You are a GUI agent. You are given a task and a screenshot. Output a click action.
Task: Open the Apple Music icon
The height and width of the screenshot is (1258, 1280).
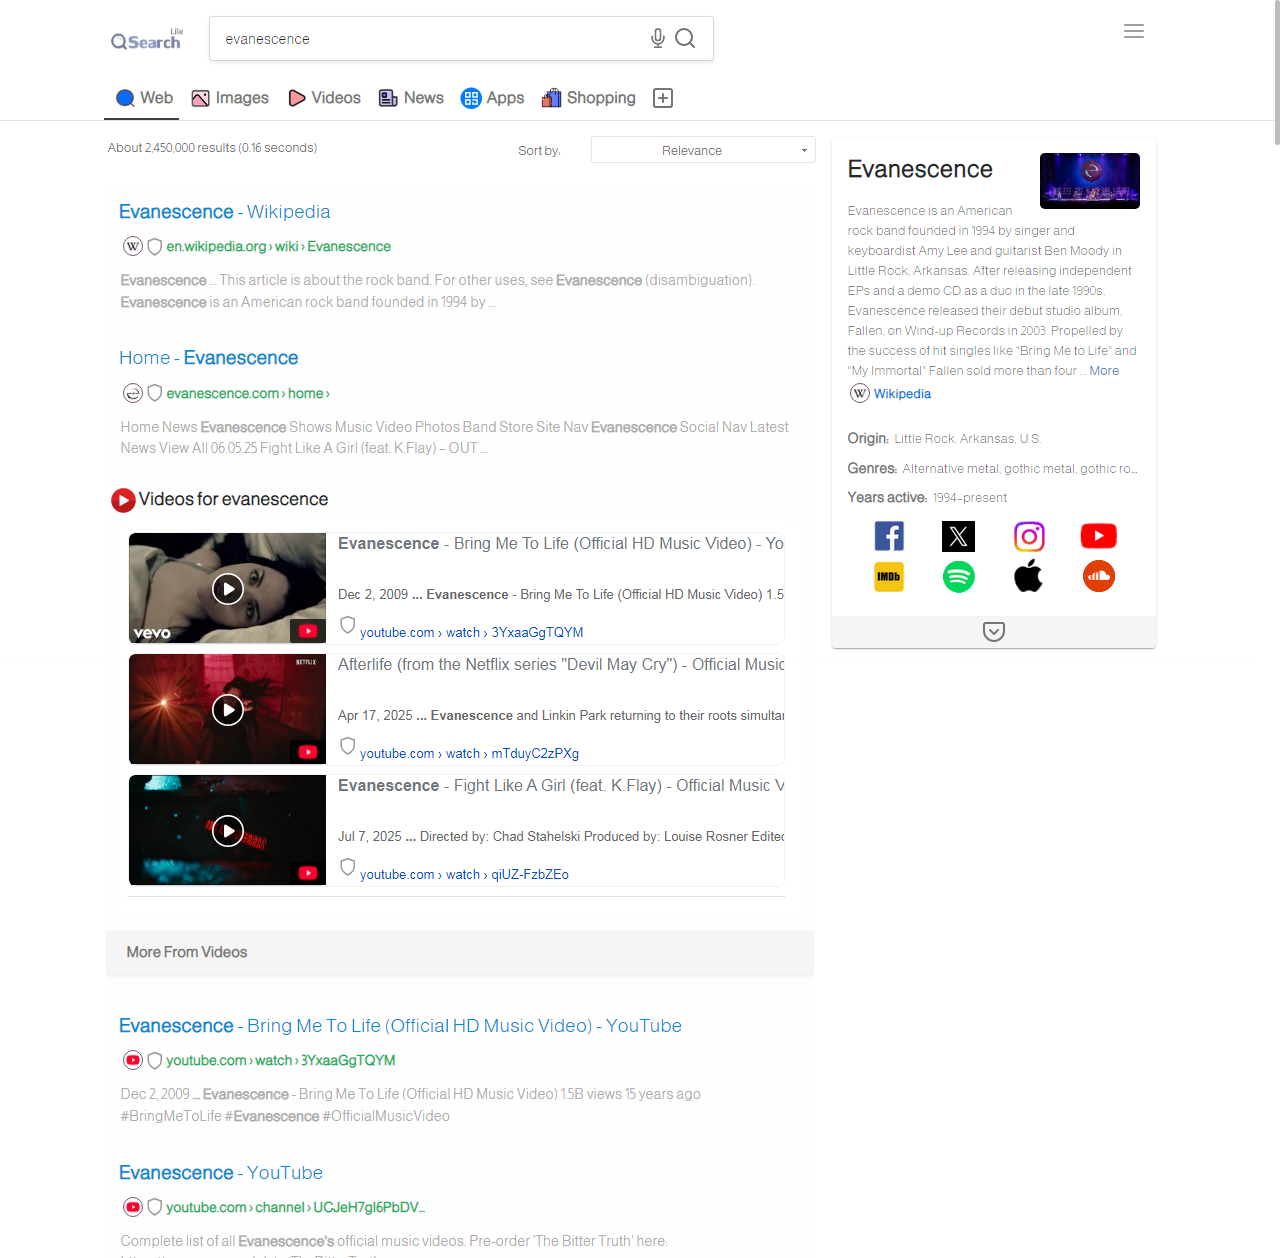pos(1029,577)
